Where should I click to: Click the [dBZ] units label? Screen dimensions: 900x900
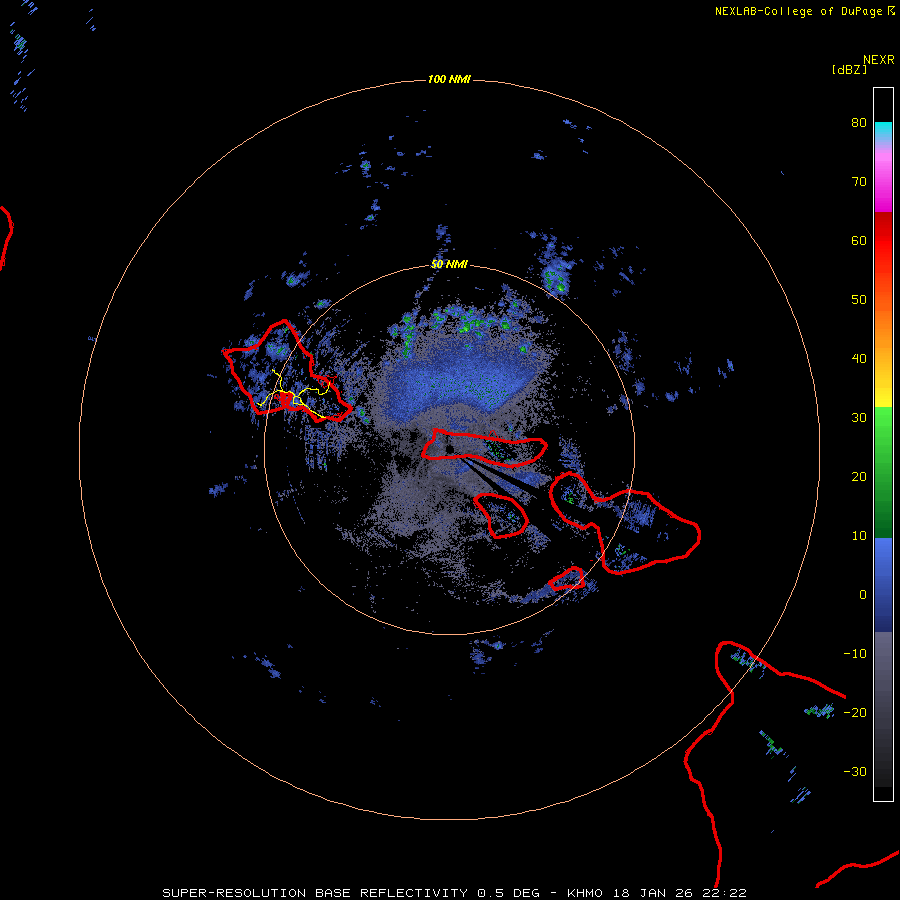pyautogui.click(x=849, y=70)
